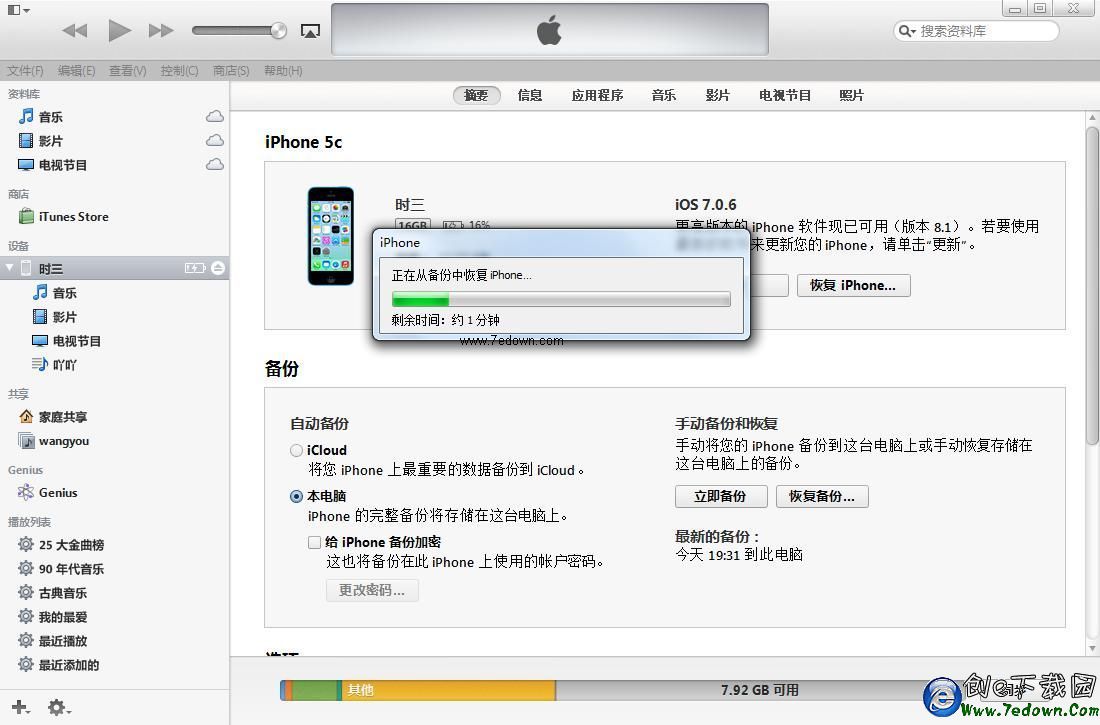The image size is (1100, 725).
Task: Open the 家庭共享 home sharing item
Action: [x=62, y=417]
